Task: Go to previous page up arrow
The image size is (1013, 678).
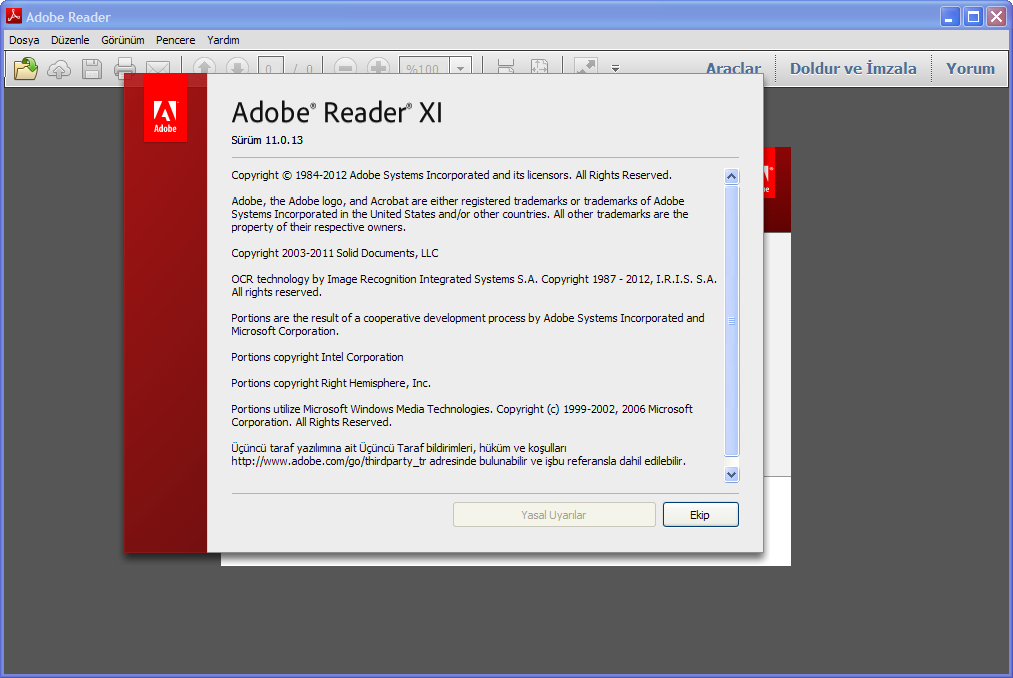Action: point(205,65)
